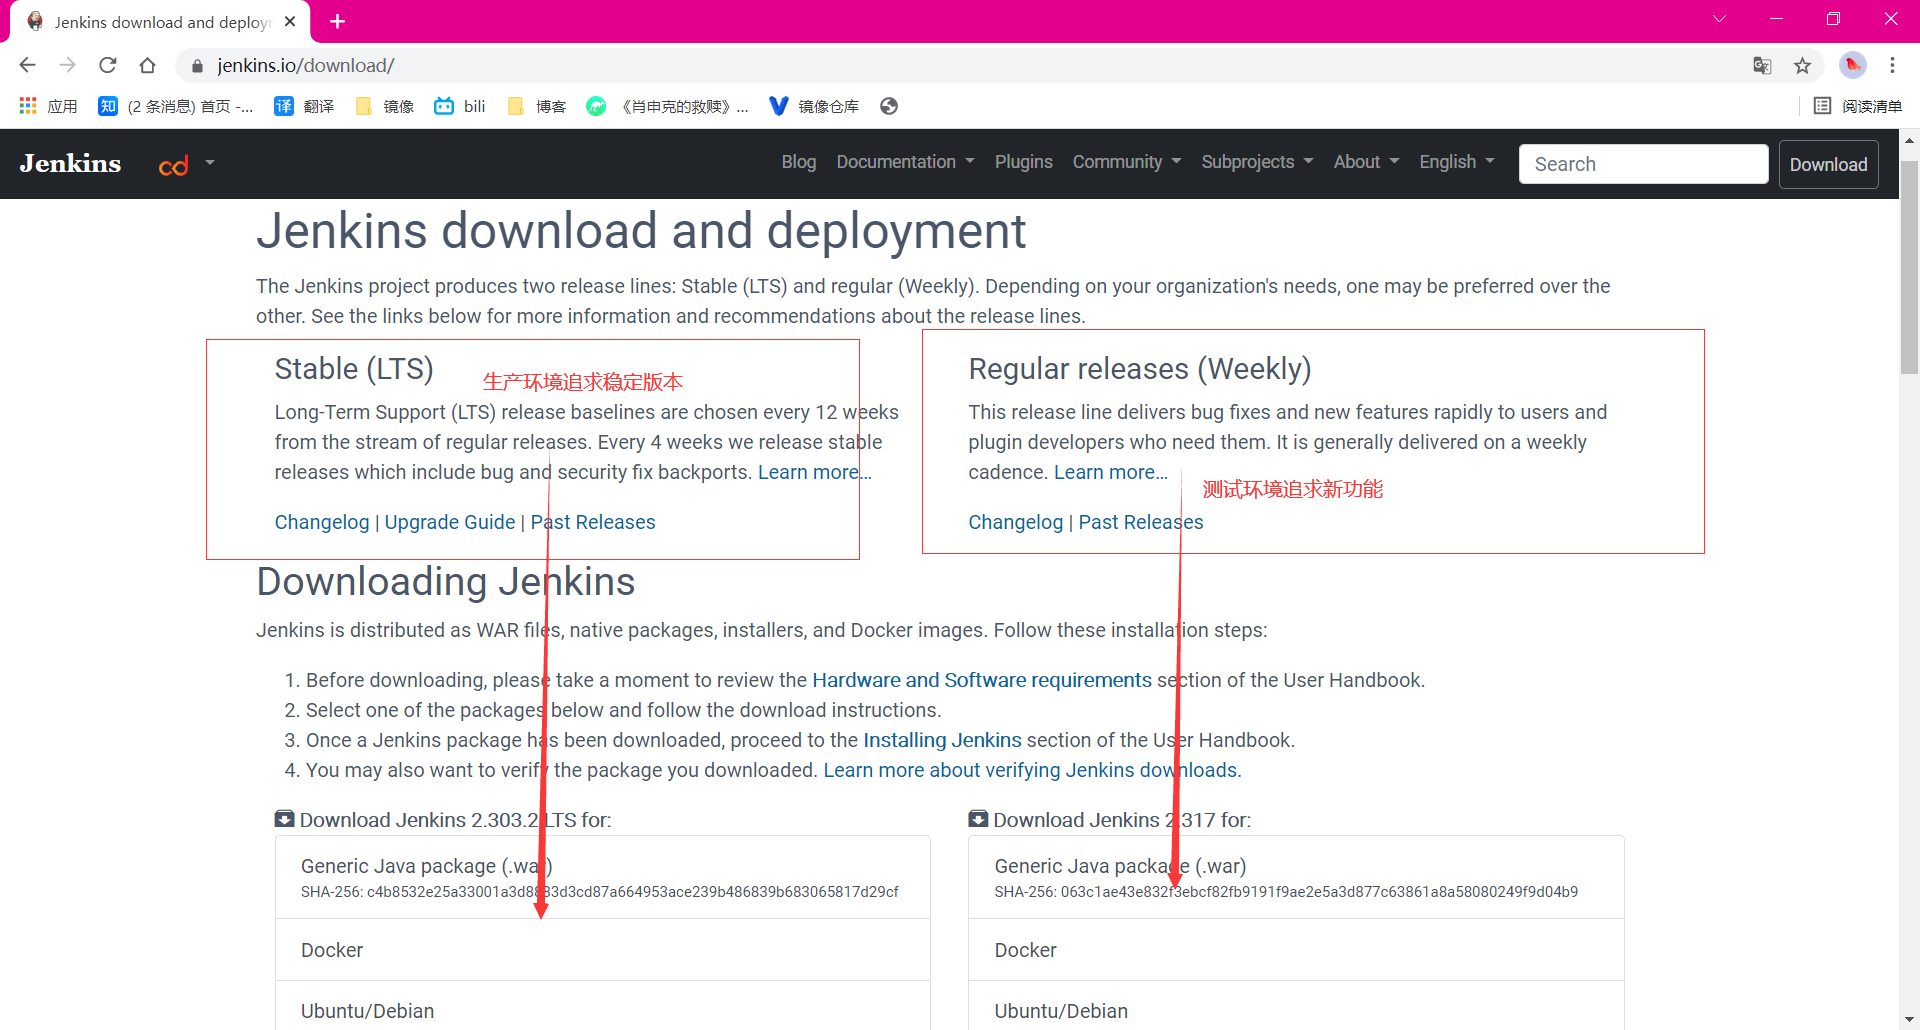Open the 翻译 bookmark
Screen dimensions: 1920x1030
304,106
